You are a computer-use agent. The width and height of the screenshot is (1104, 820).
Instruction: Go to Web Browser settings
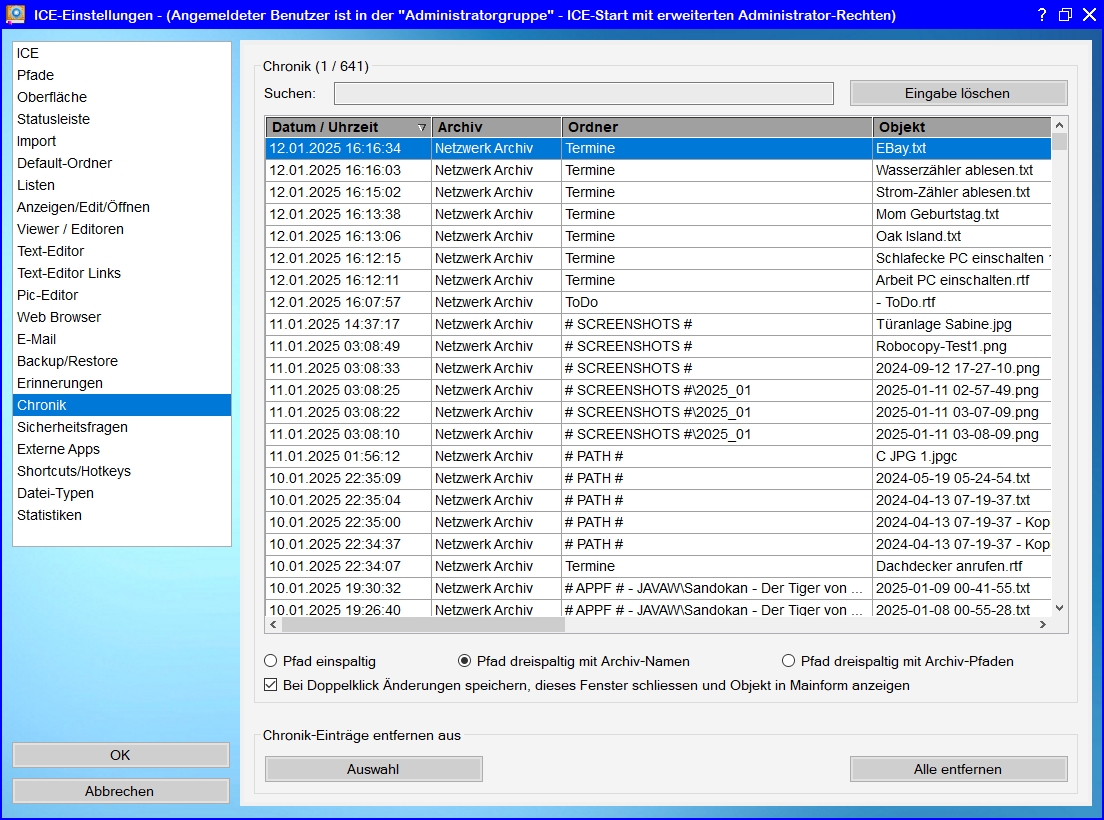[122, 317]
